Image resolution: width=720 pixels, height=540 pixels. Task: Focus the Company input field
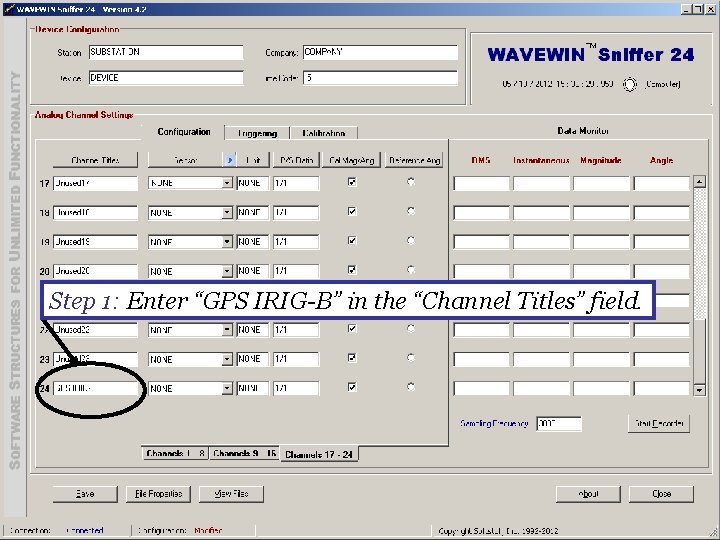(x=380, y=52)
